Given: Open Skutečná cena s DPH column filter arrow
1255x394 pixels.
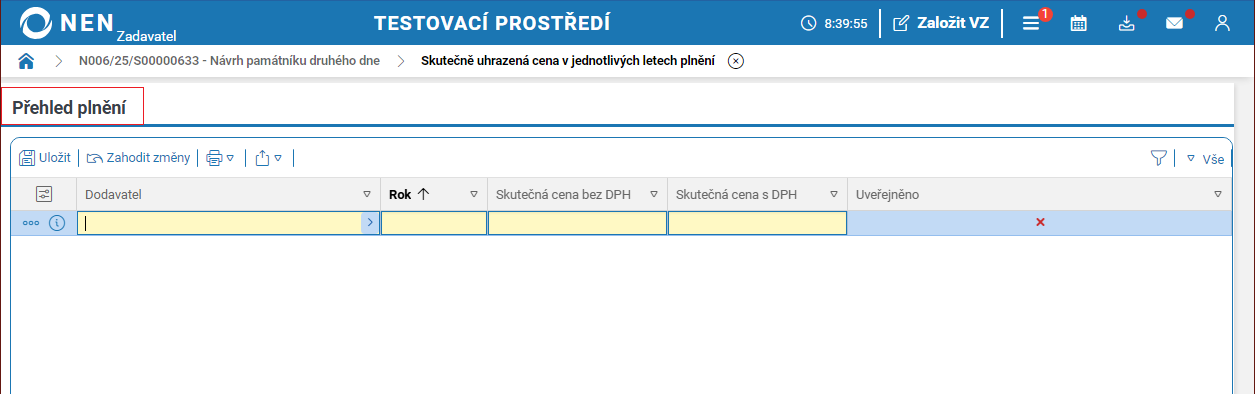Looking at the screenshot, I should click(x=833, y=194).
